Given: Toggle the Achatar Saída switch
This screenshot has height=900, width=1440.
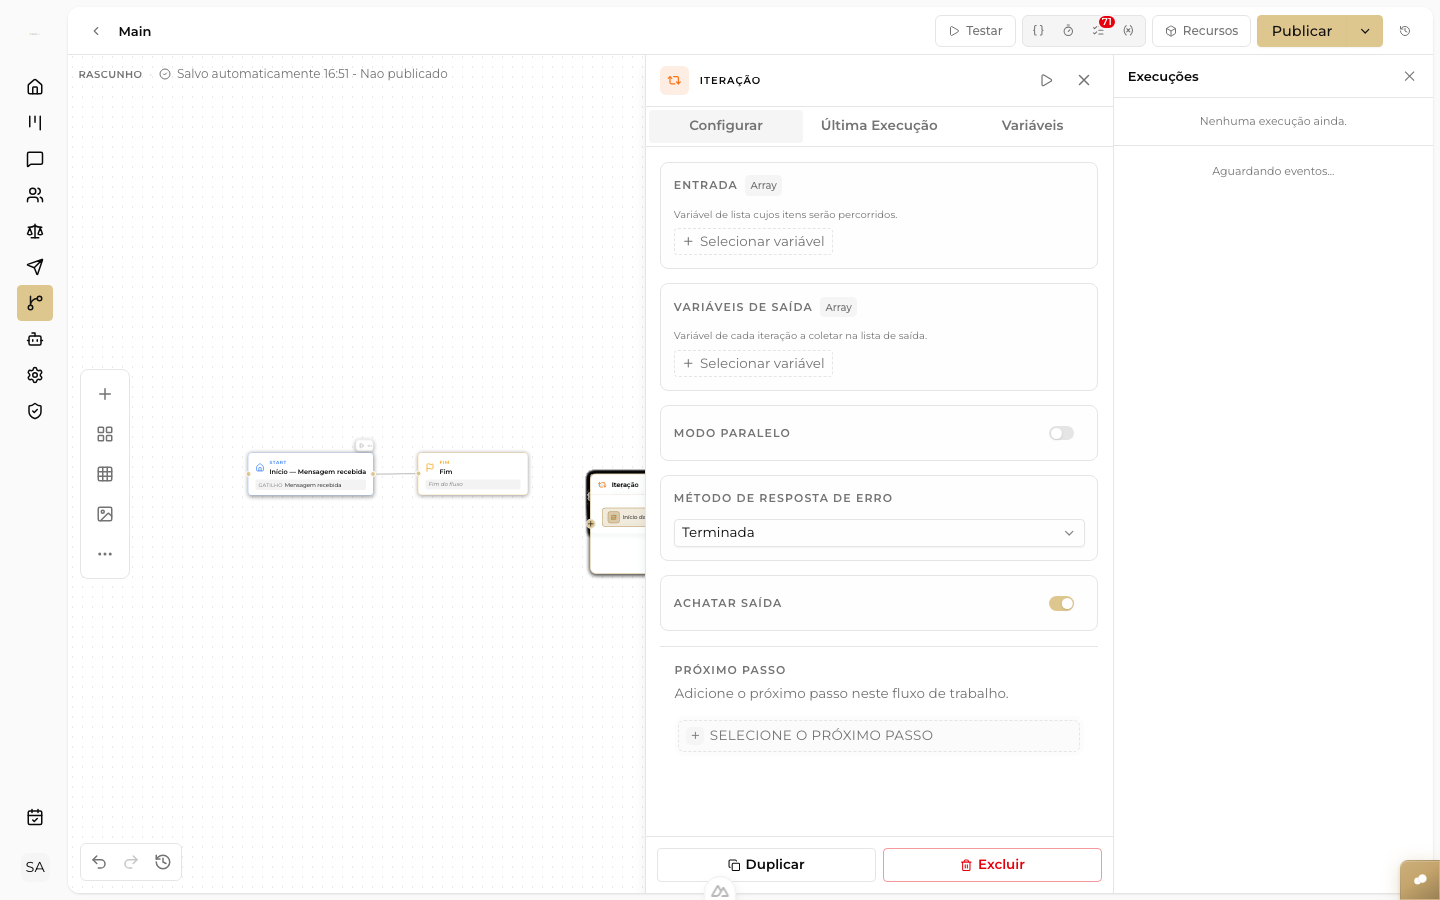Looking at the screenshot, I should pos(1061,603).
